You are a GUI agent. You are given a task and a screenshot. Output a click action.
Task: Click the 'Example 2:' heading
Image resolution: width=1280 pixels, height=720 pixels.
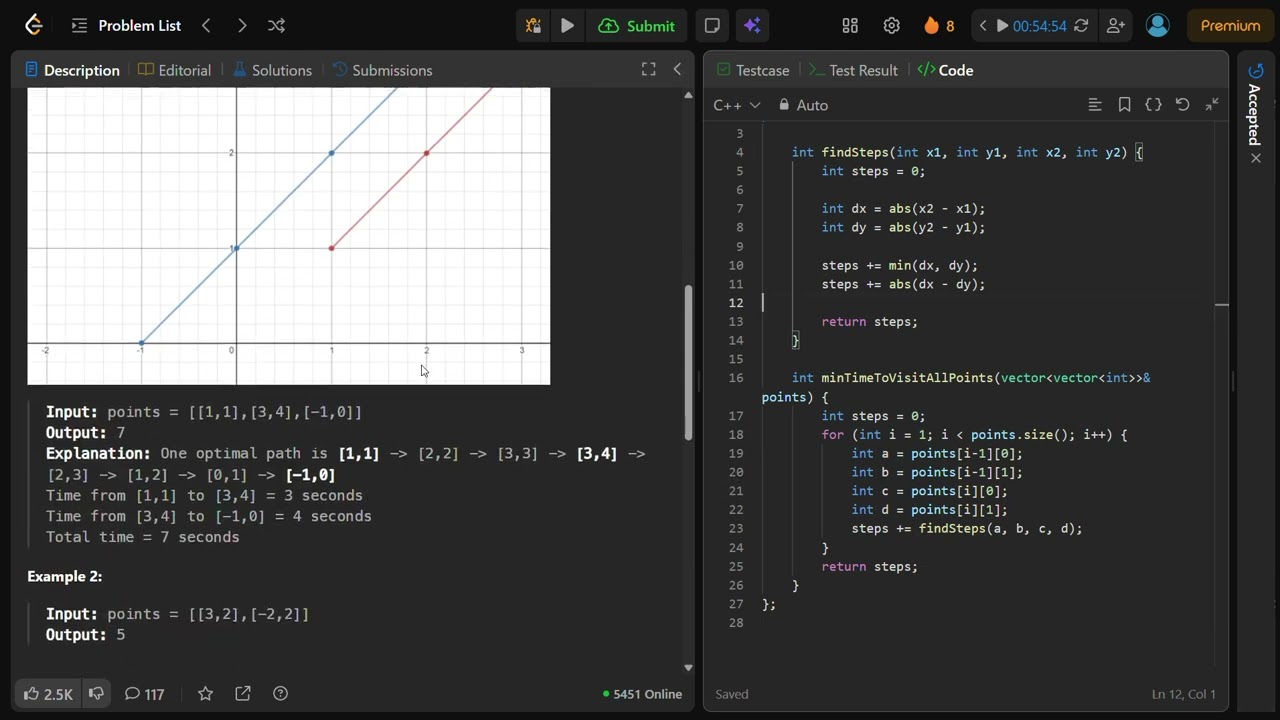[64, 576]
